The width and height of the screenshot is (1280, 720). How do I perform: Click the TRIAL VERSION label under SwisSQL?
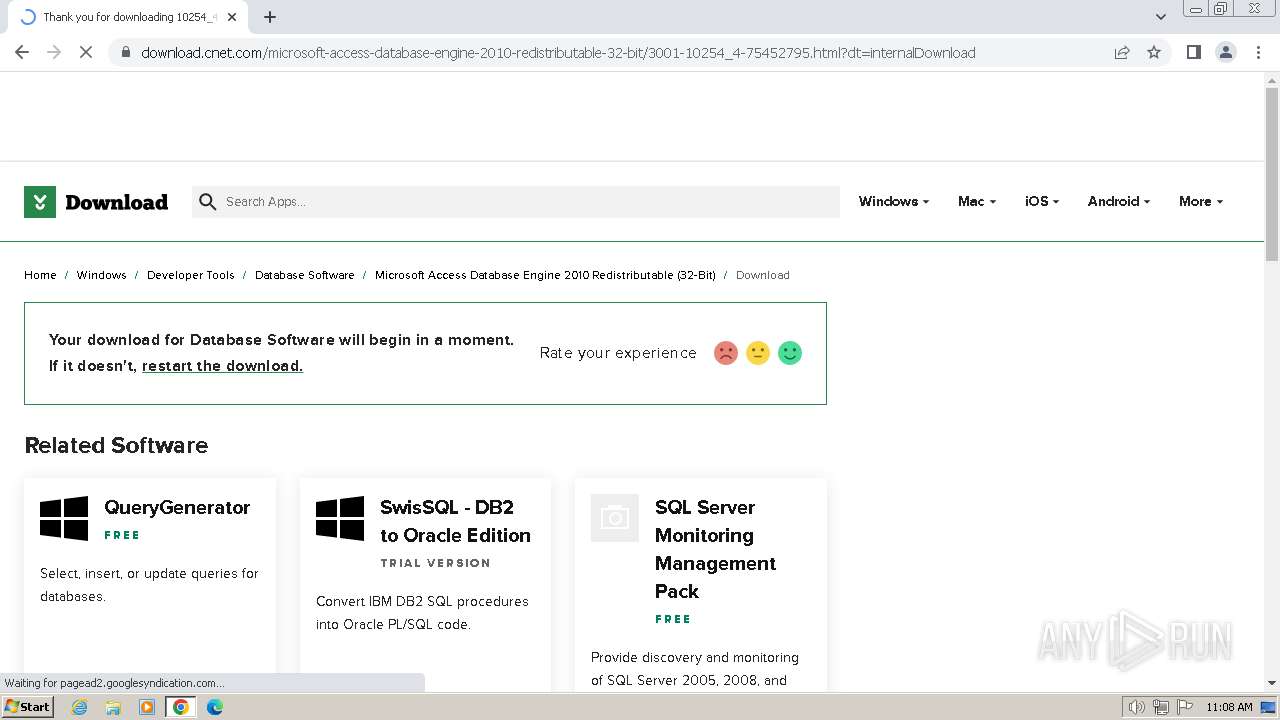[435, 563]
